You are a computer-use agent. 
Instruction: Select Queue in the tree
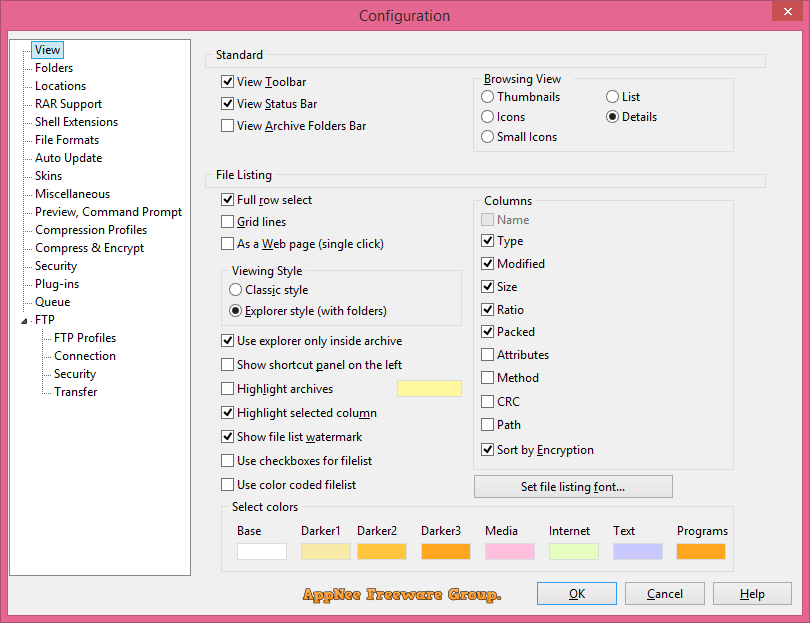[52, 302]
